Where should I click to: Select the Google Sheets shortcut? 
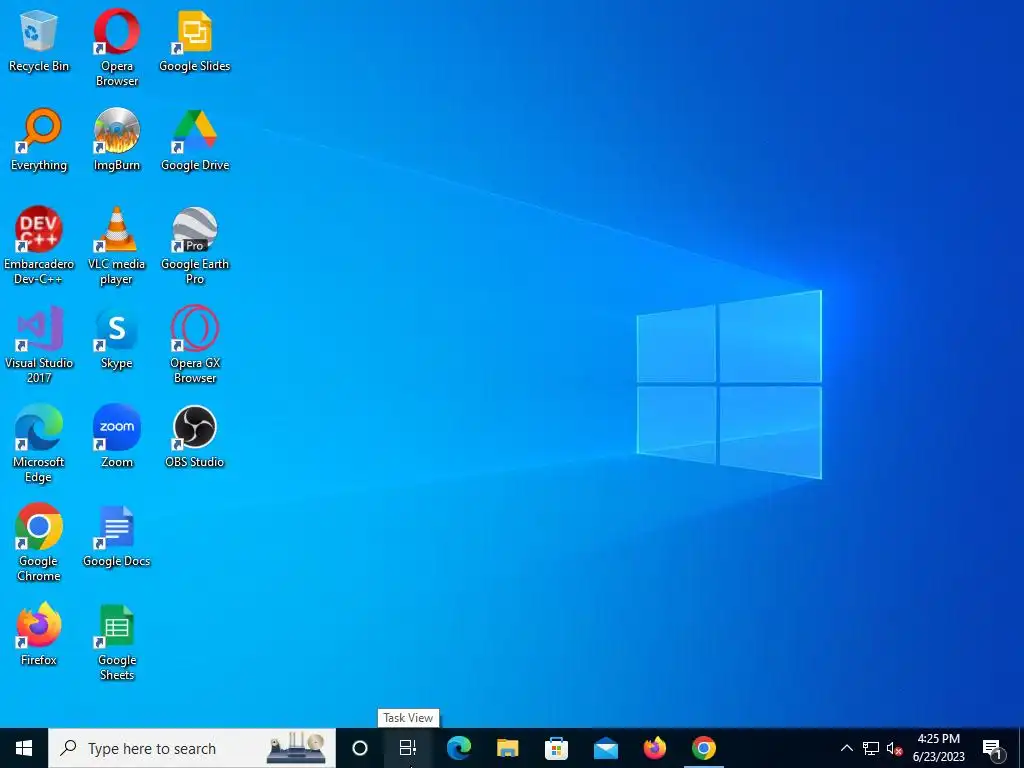[x=116, y=641]
